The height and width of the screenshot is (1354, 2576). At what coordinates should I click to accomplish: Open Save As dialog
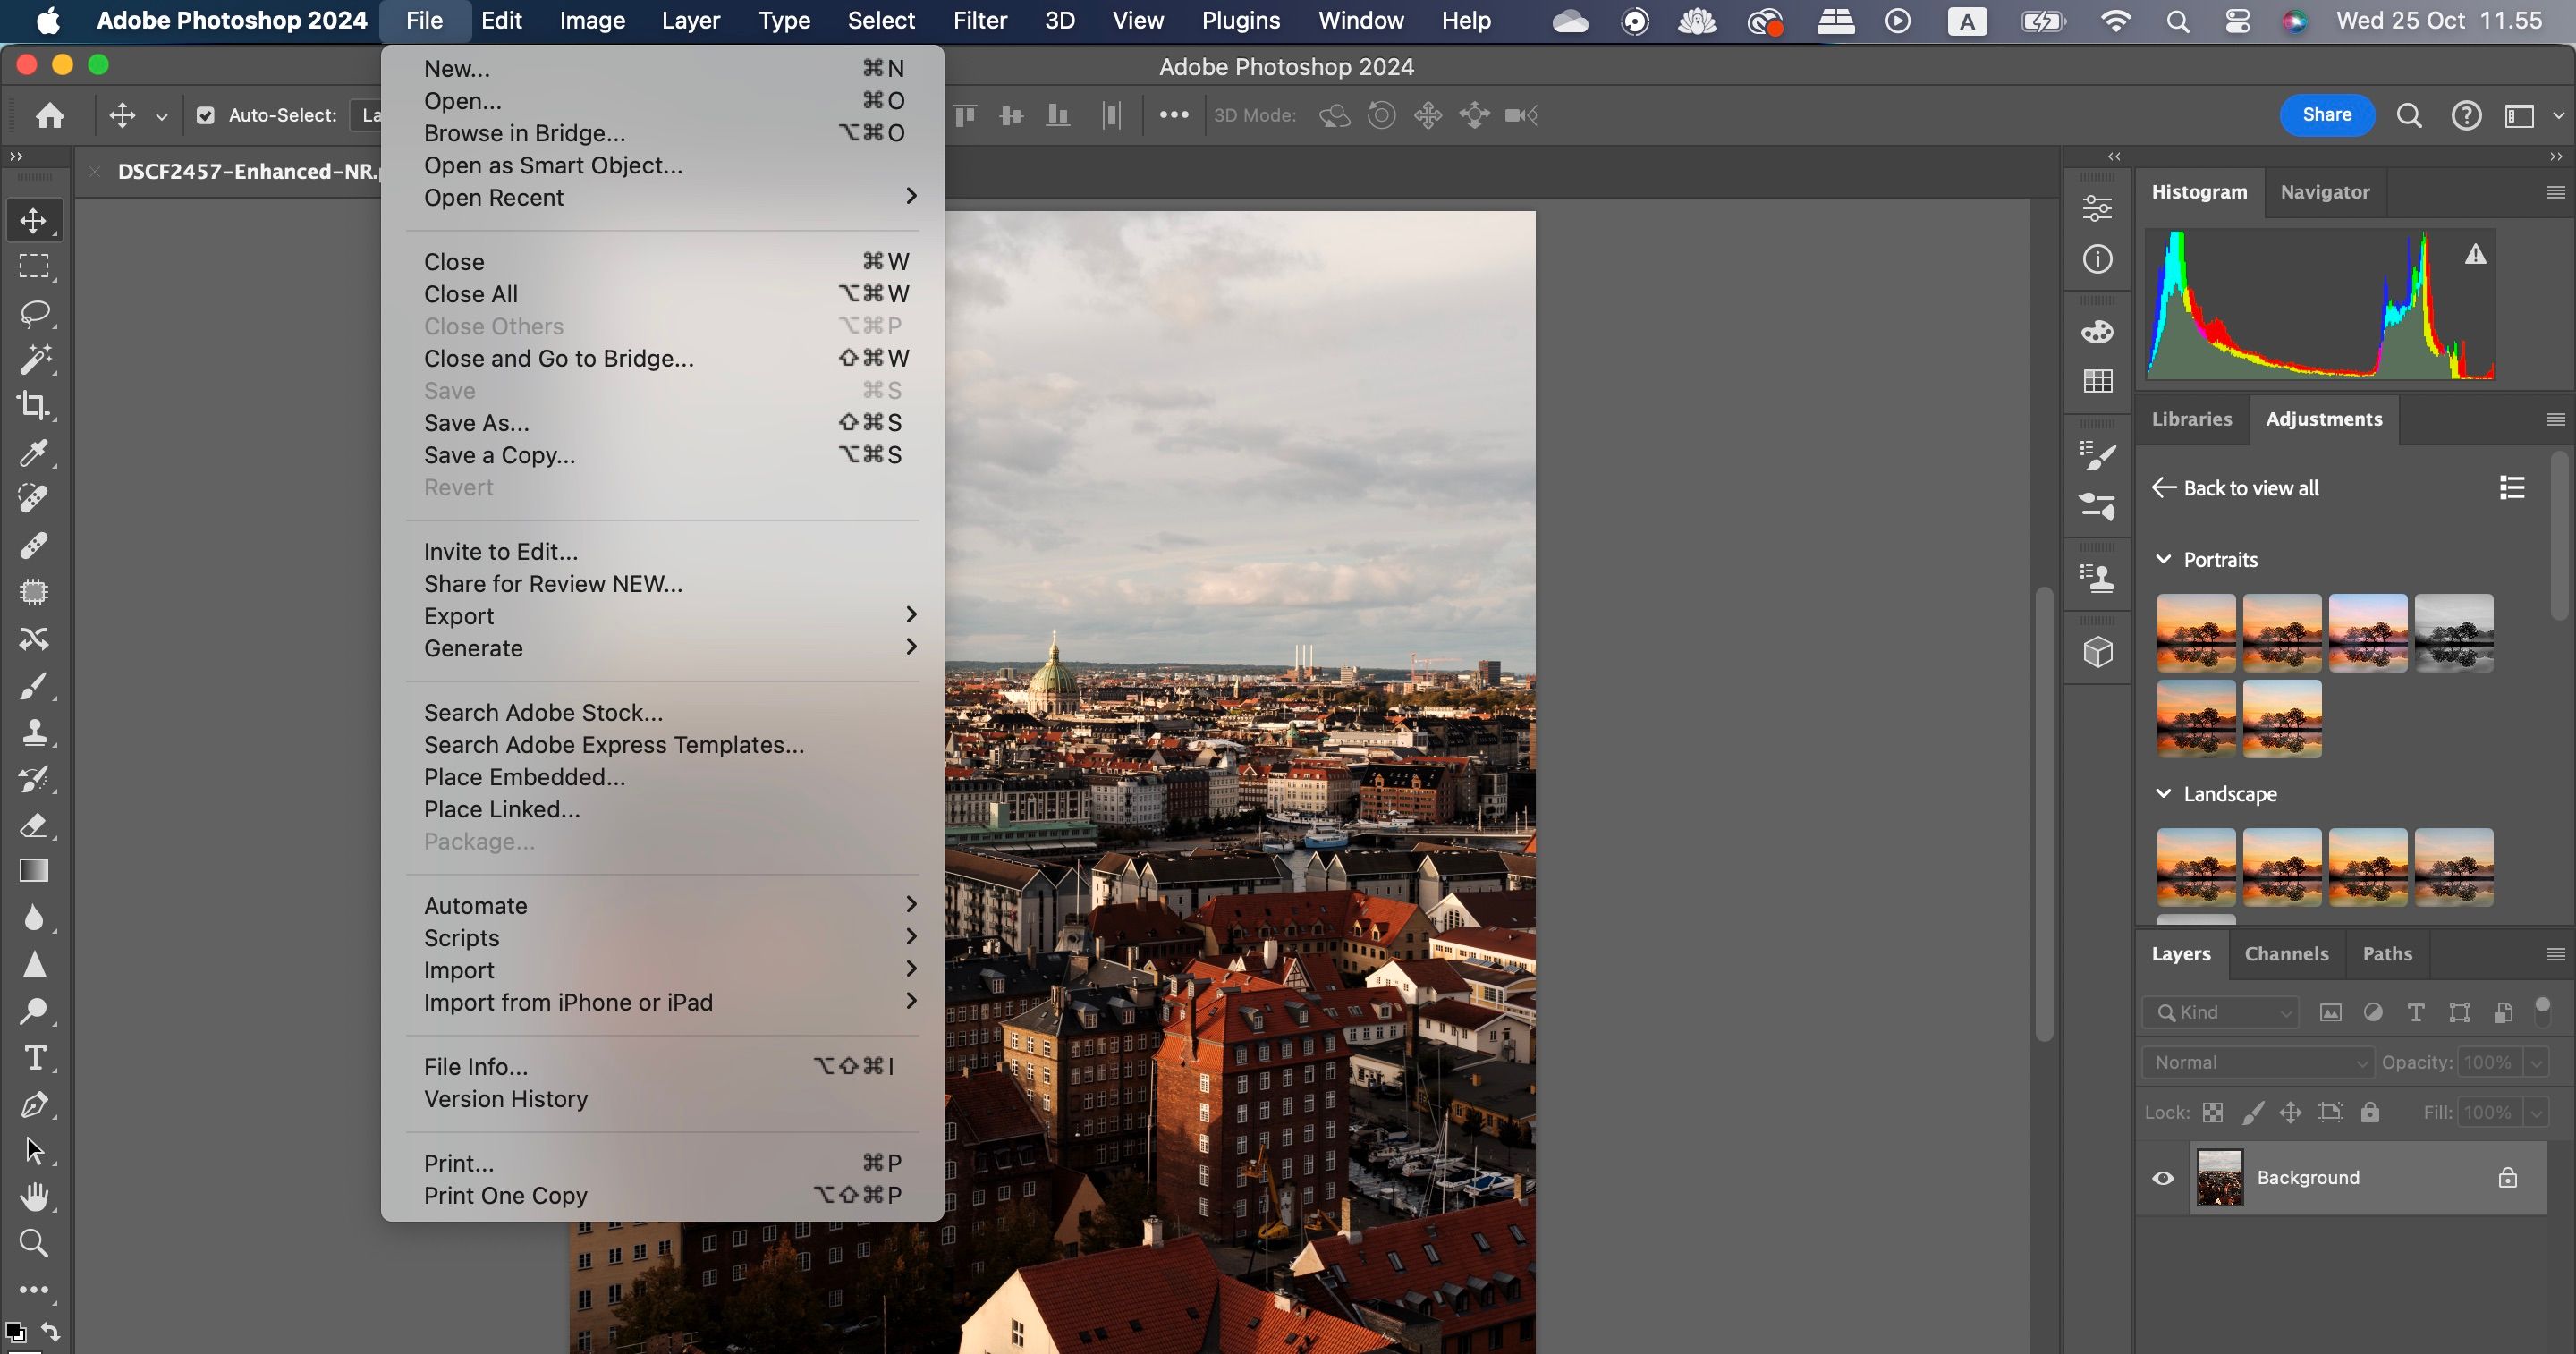point(475,422)
